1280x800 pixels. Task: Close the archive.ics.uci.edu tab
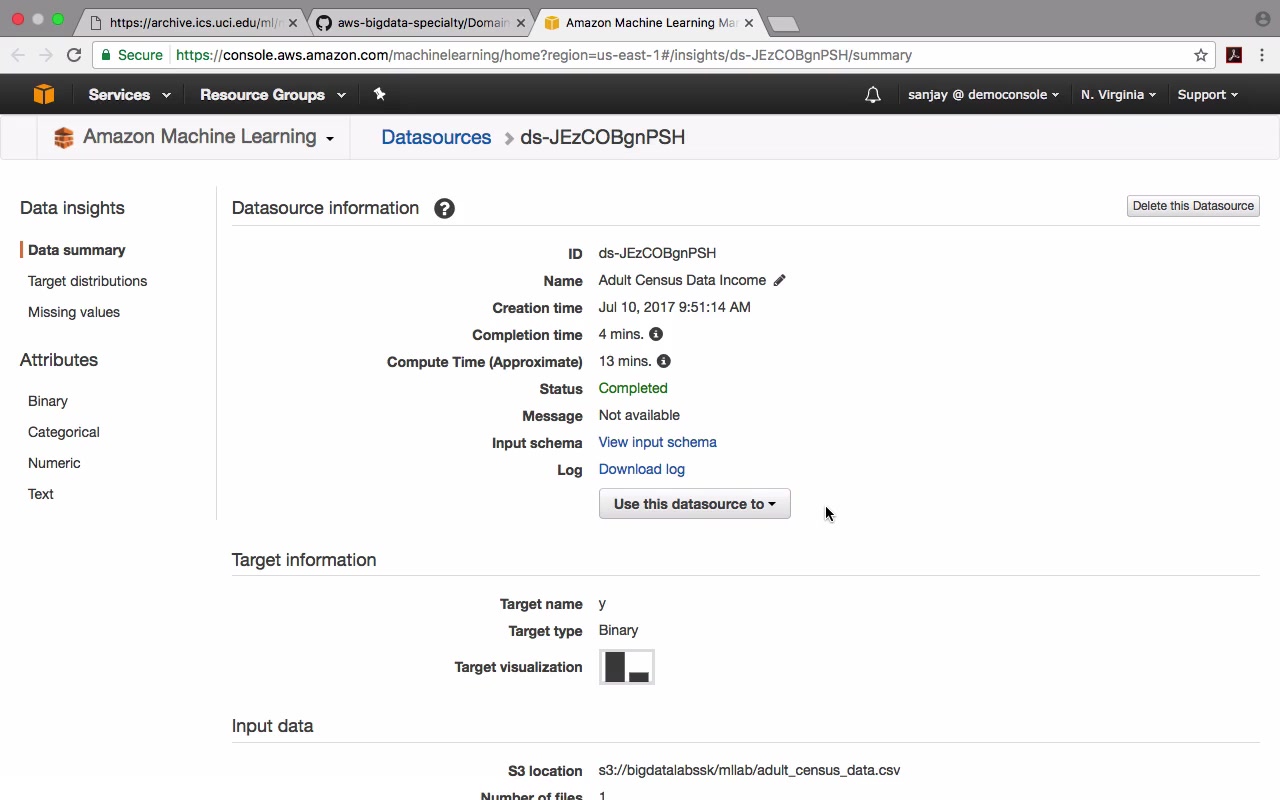pyautogui.click(x=293, y=22)
